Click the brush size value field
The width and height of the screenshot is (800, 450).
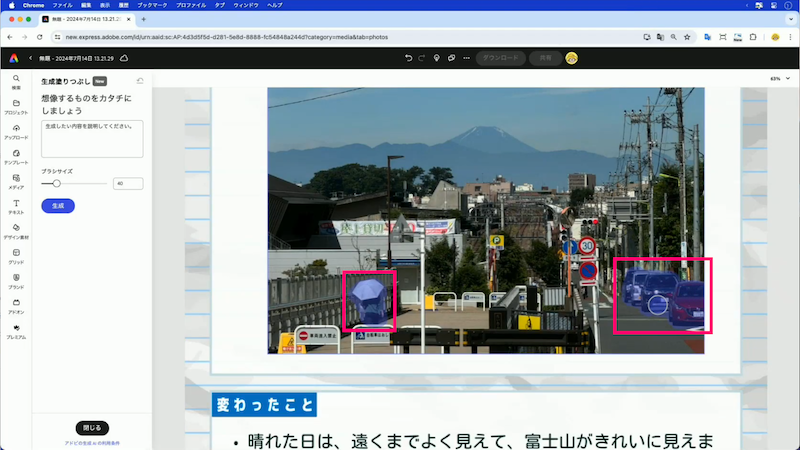(x=128, y=183)
